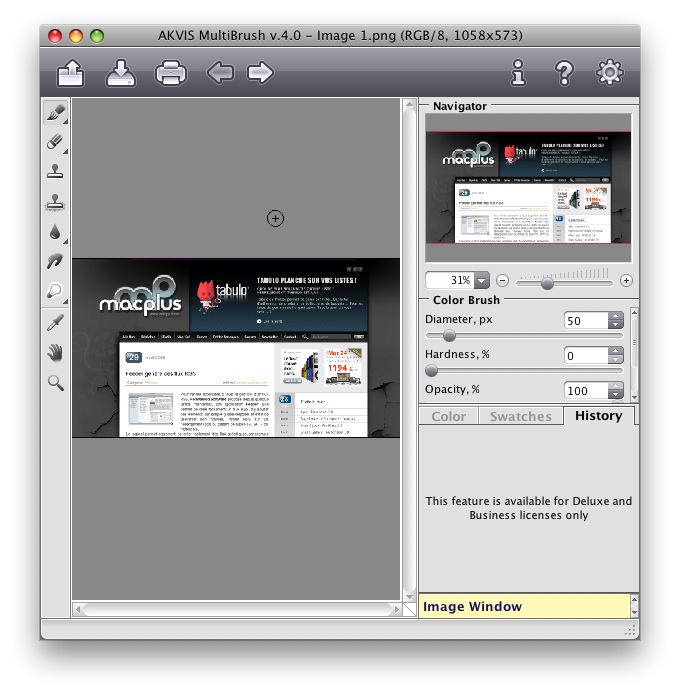The image size is (680, 695).
Task: Redo with the right arrow icon
Action: [x=260, y=73]
